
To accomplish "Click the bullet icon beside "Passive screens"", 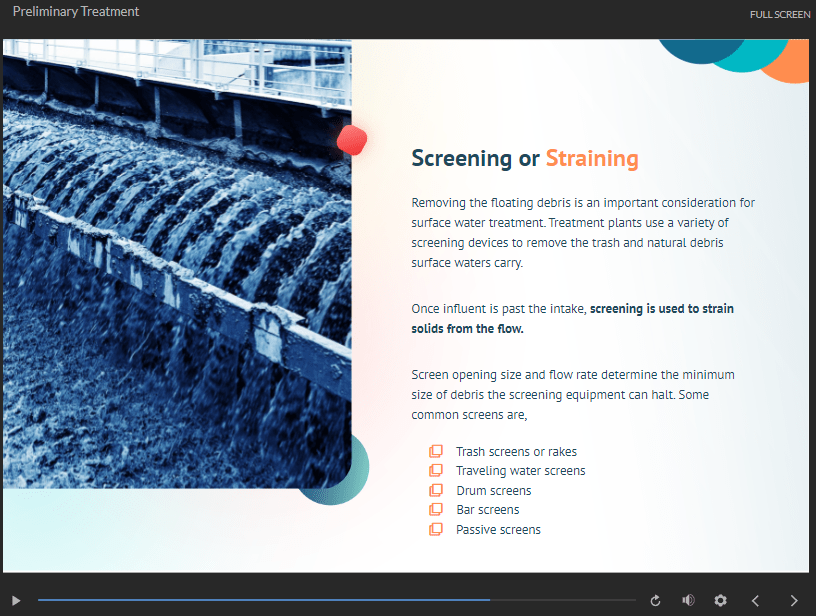I will 436,529.
